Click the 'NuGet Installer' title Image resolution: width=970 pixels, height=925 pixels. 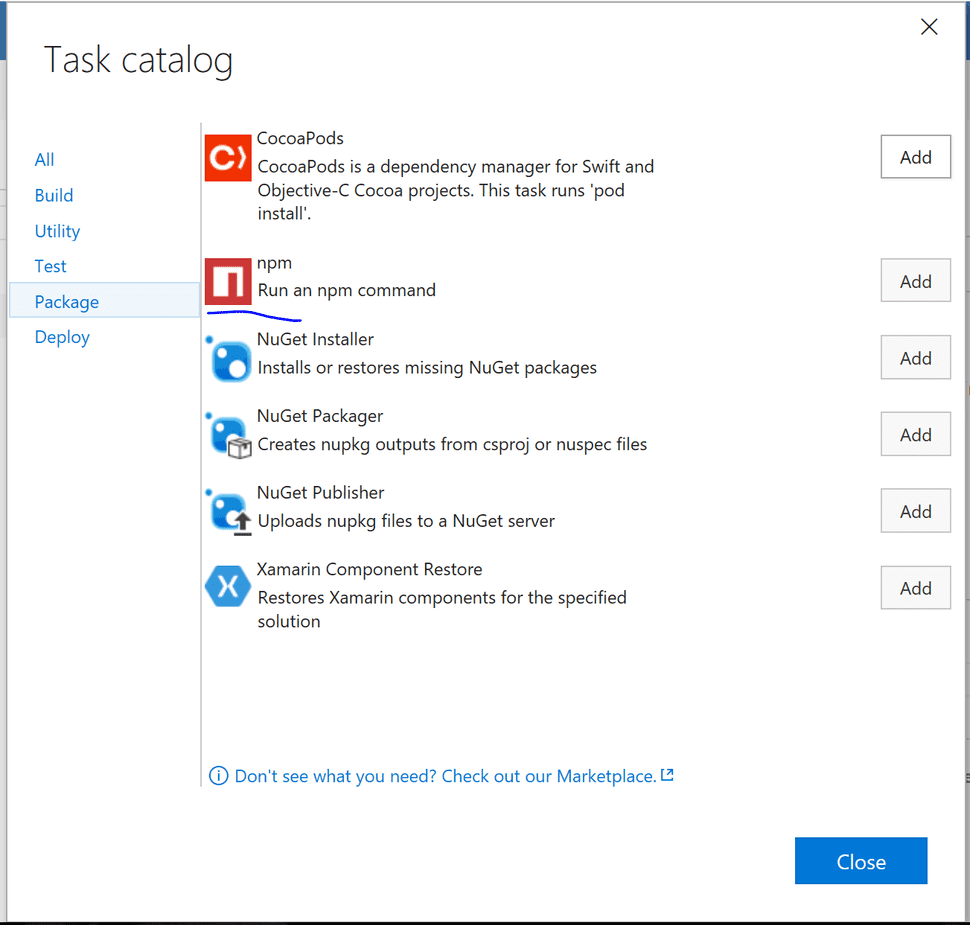click(x=315, y=339)
